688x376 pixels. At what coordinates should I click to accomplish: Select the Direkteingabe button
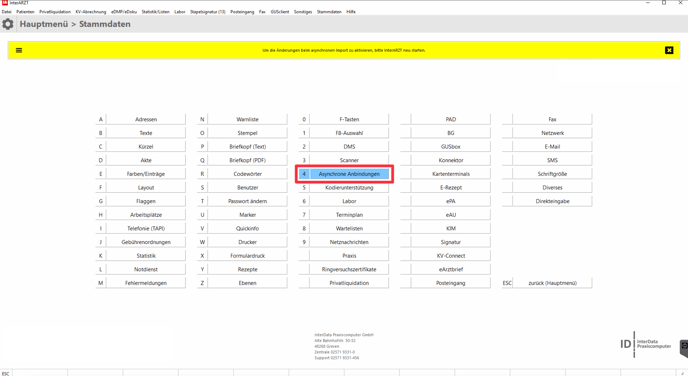552,201
